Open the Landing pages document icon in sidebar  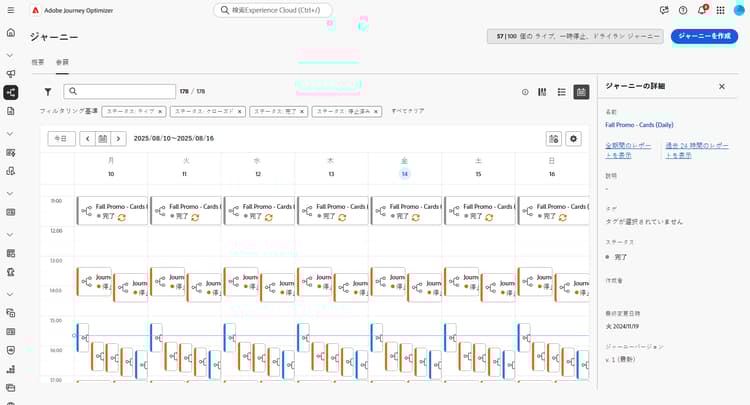click(x=11, y=111)
